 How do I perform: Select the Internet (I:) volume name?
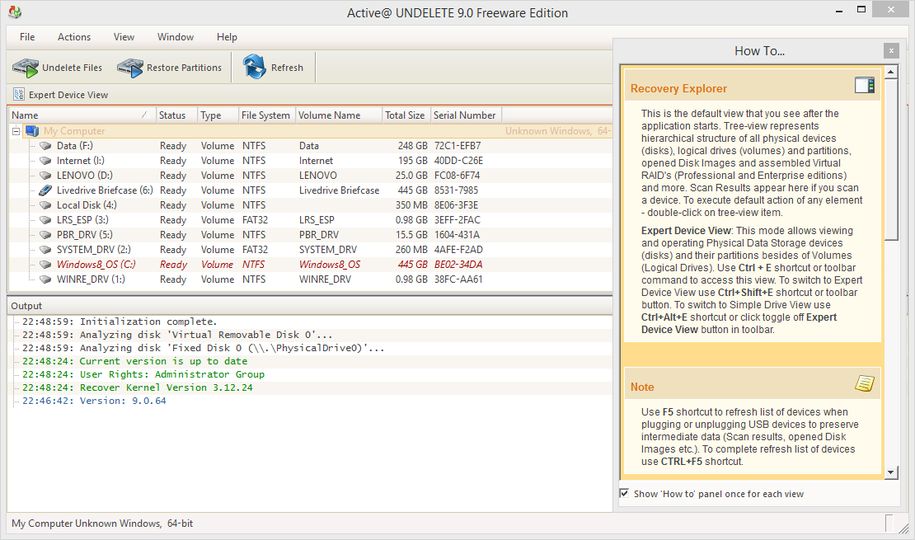click(x=81, y=161)
